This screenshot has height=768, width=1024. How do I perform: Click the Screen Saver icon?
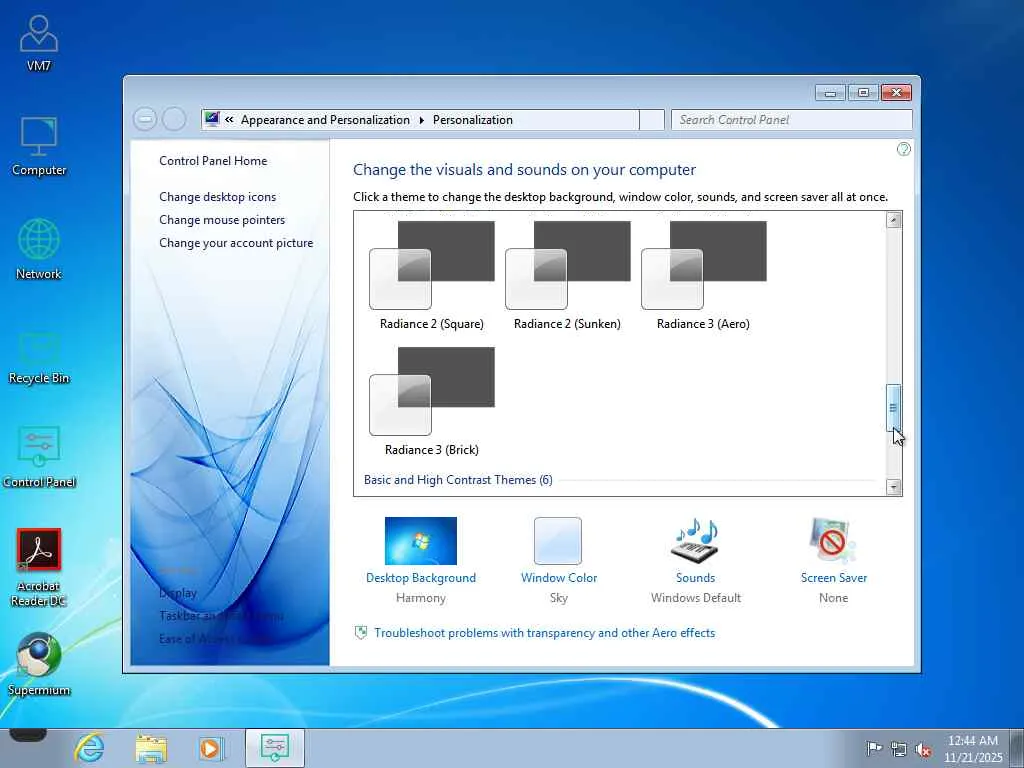tap(833, 541)
